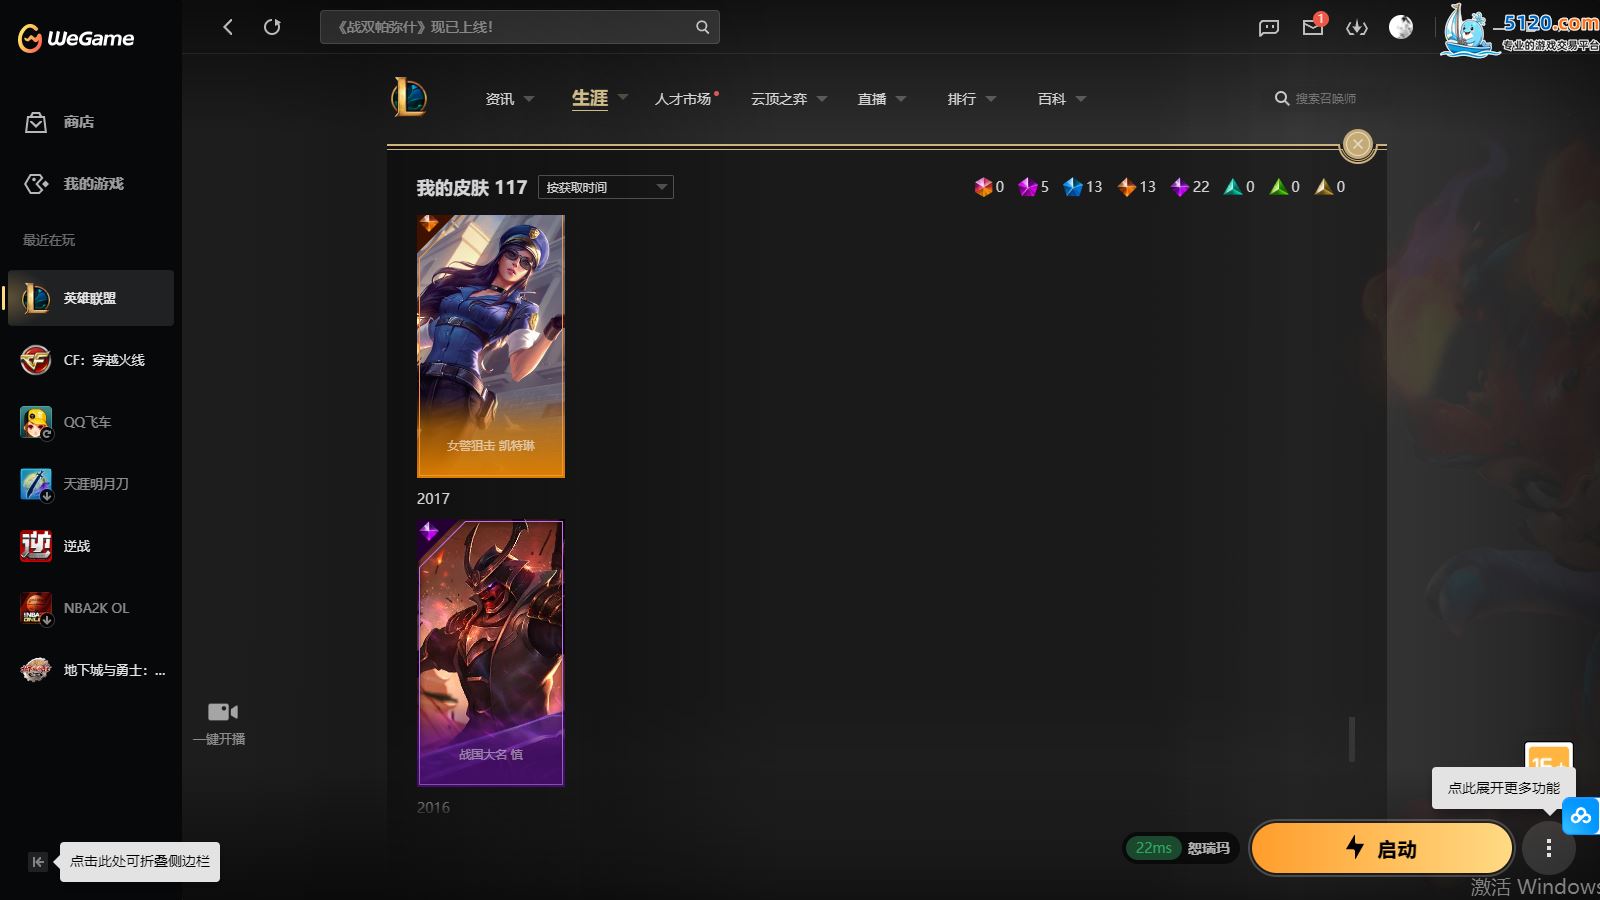Filter skins by purple gem count 5

[1034, 187]
